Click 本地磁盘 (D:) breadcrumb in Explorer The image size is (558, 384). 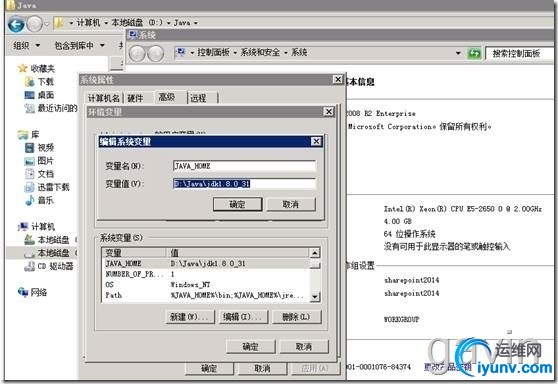point(137,23)
